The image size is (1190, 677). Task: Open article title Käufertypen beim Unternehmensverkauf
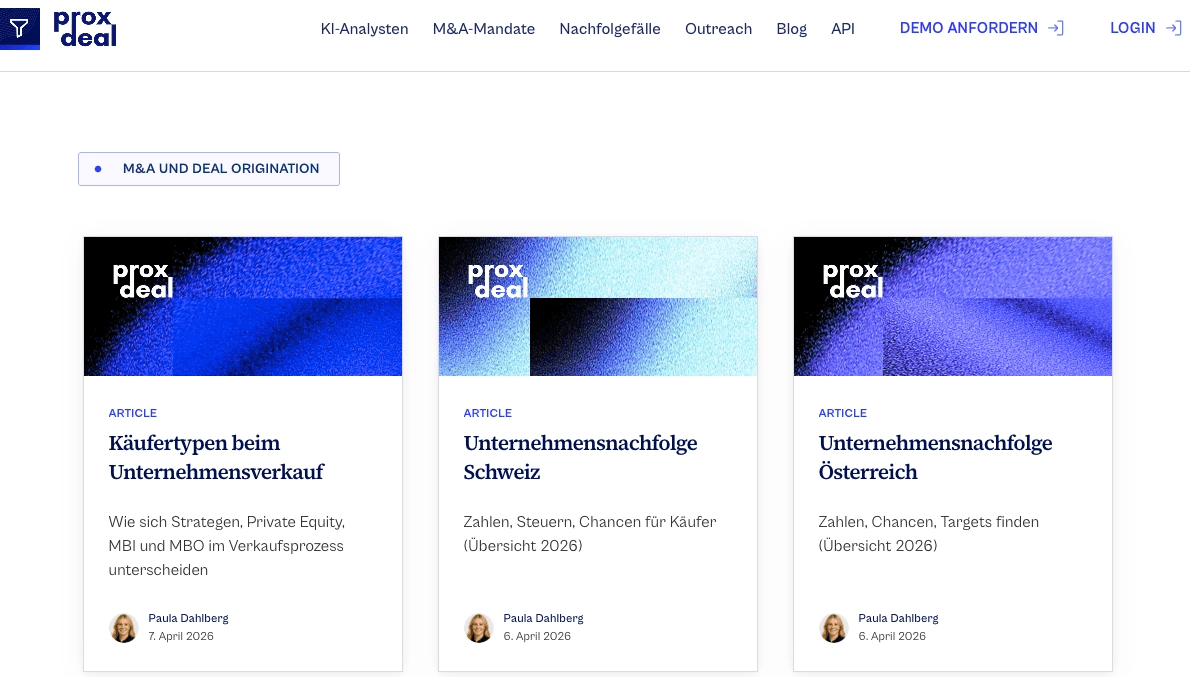pos(216,457)
